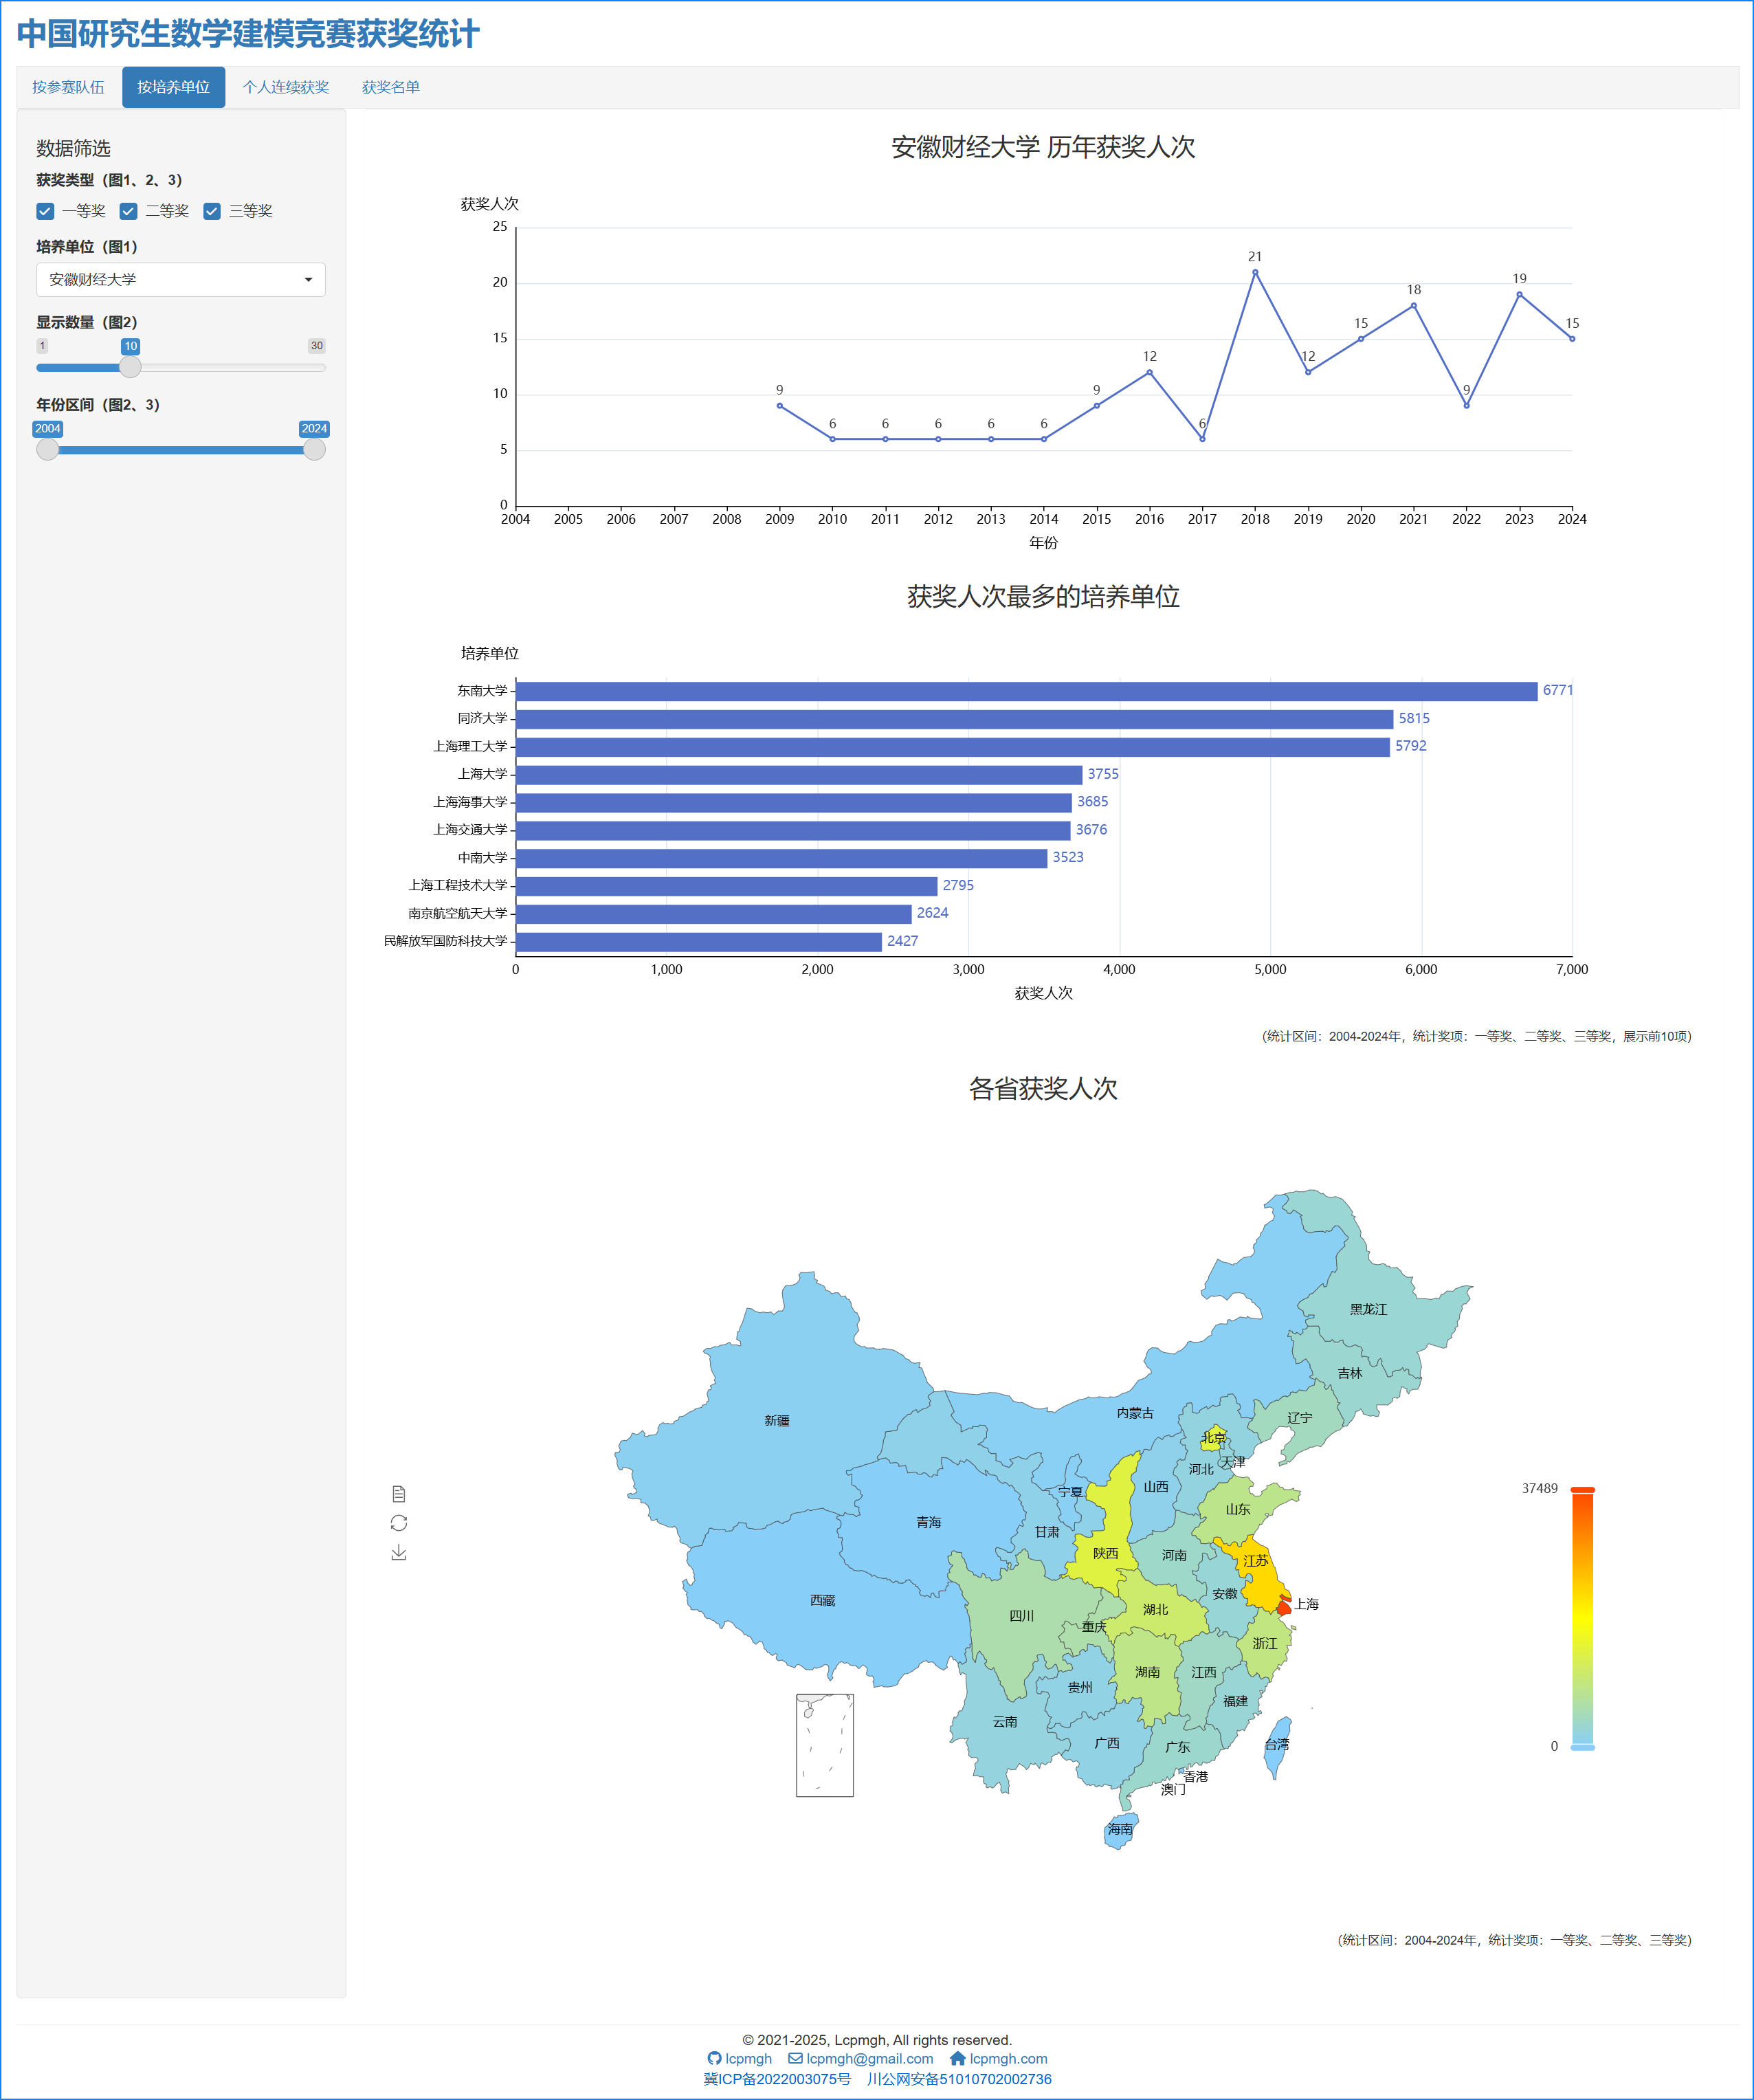1754x2100 pixels.
Task: Click the lcpmgh@gmail.com email link
Action: [x=870, y=2058]
